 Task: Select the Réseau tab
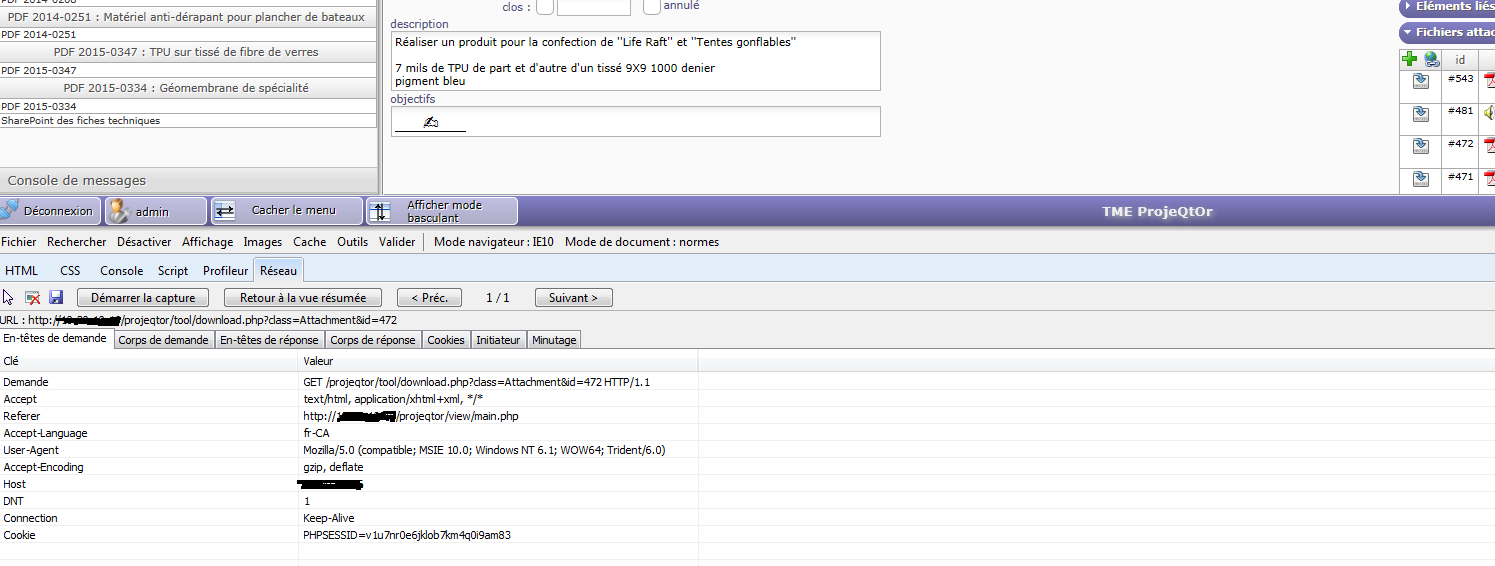[278, 270]
